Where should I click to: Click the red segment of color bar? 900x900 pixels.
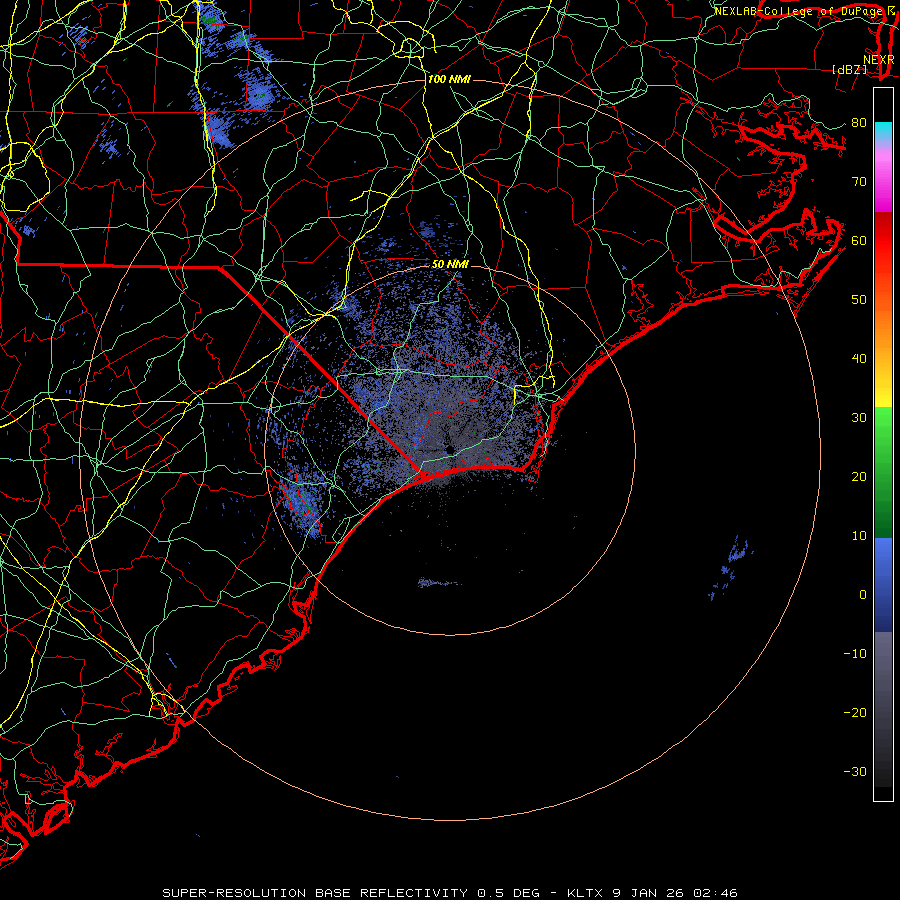883,241
